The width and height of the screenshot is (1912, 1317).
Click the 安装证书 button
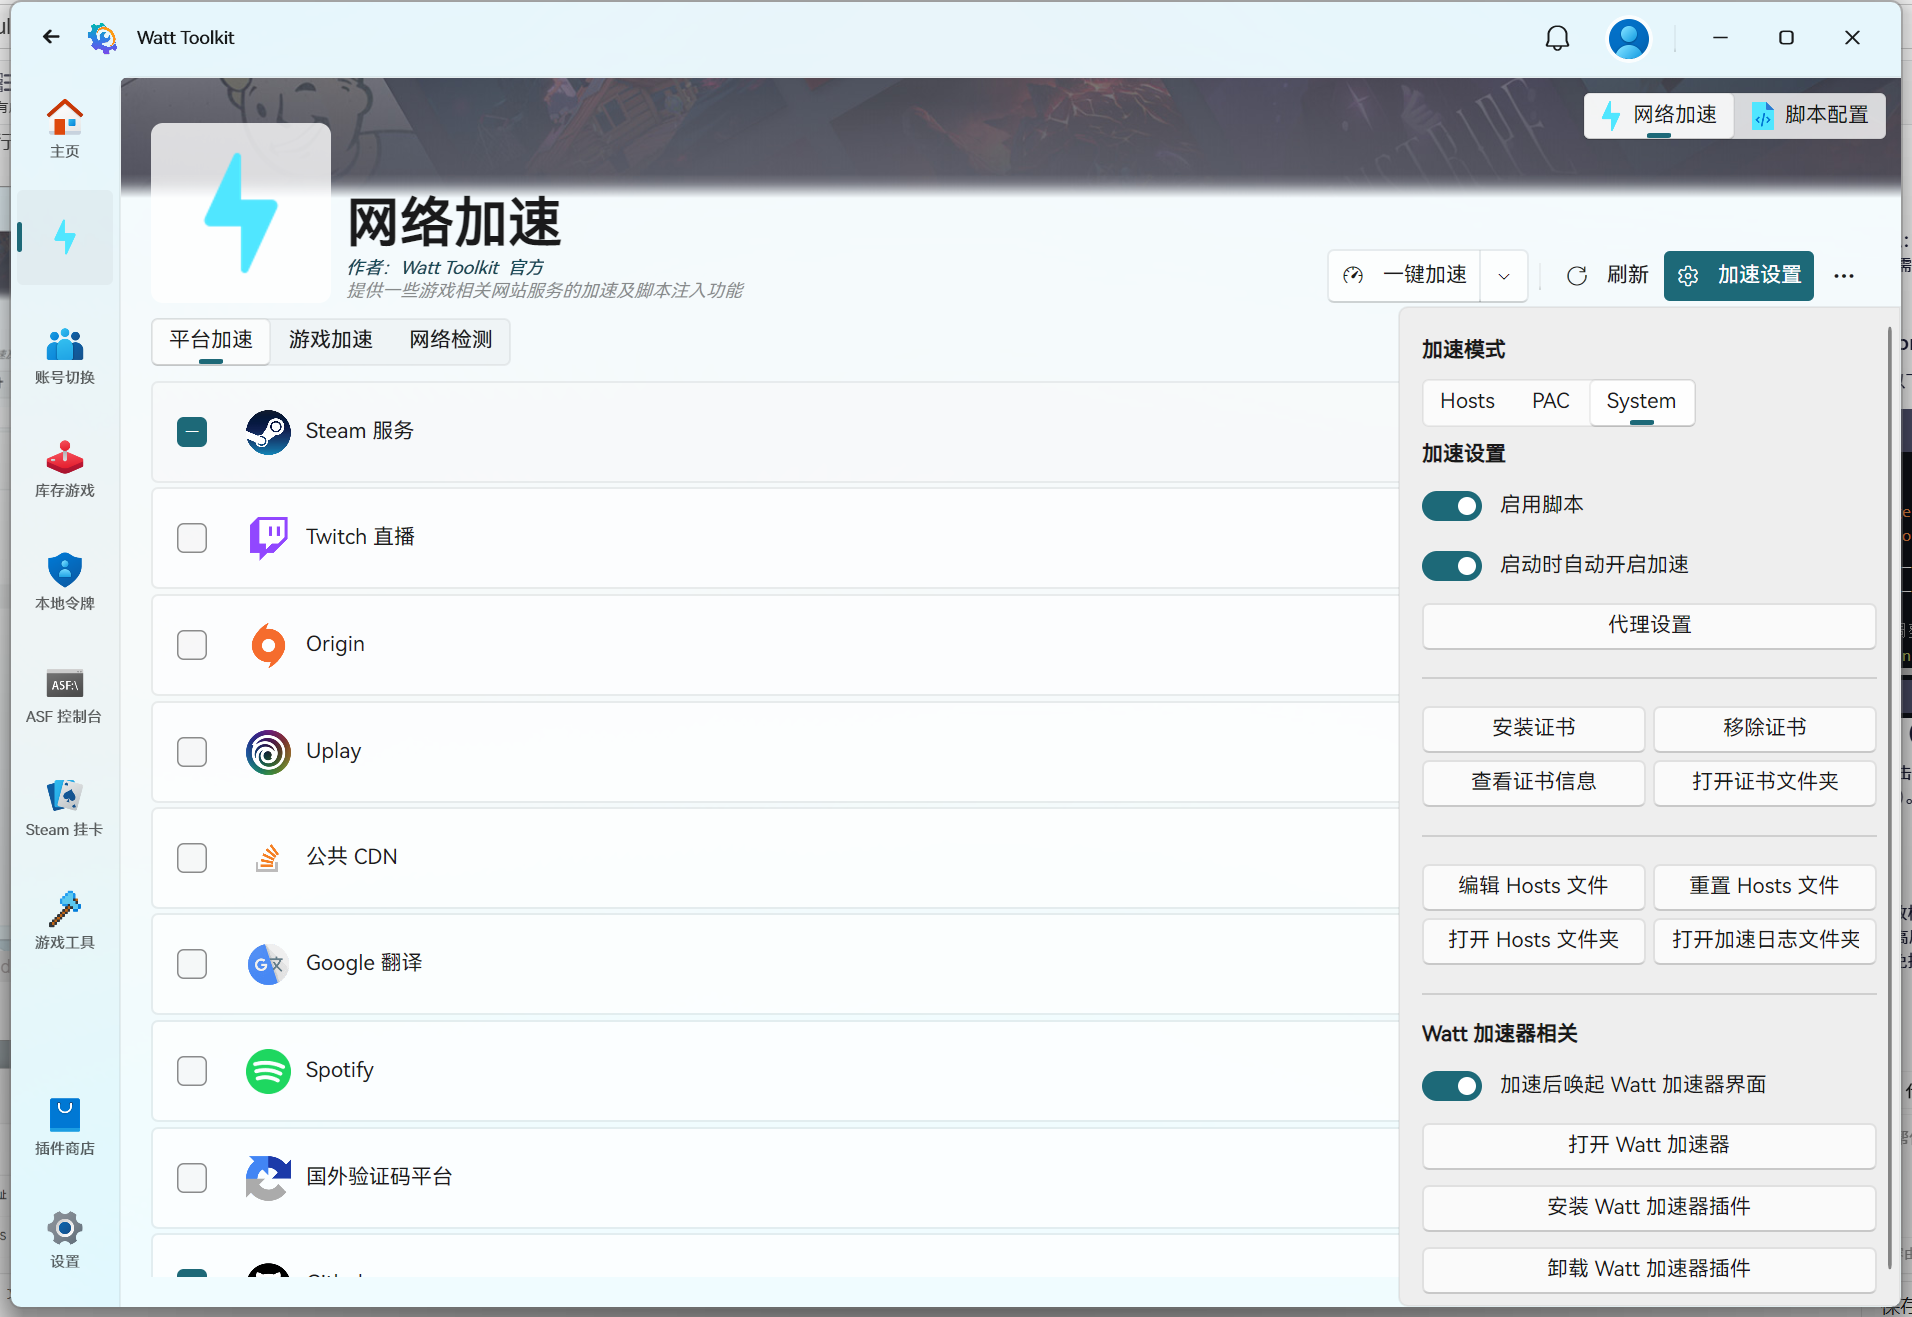click(x=1532, y=728)
